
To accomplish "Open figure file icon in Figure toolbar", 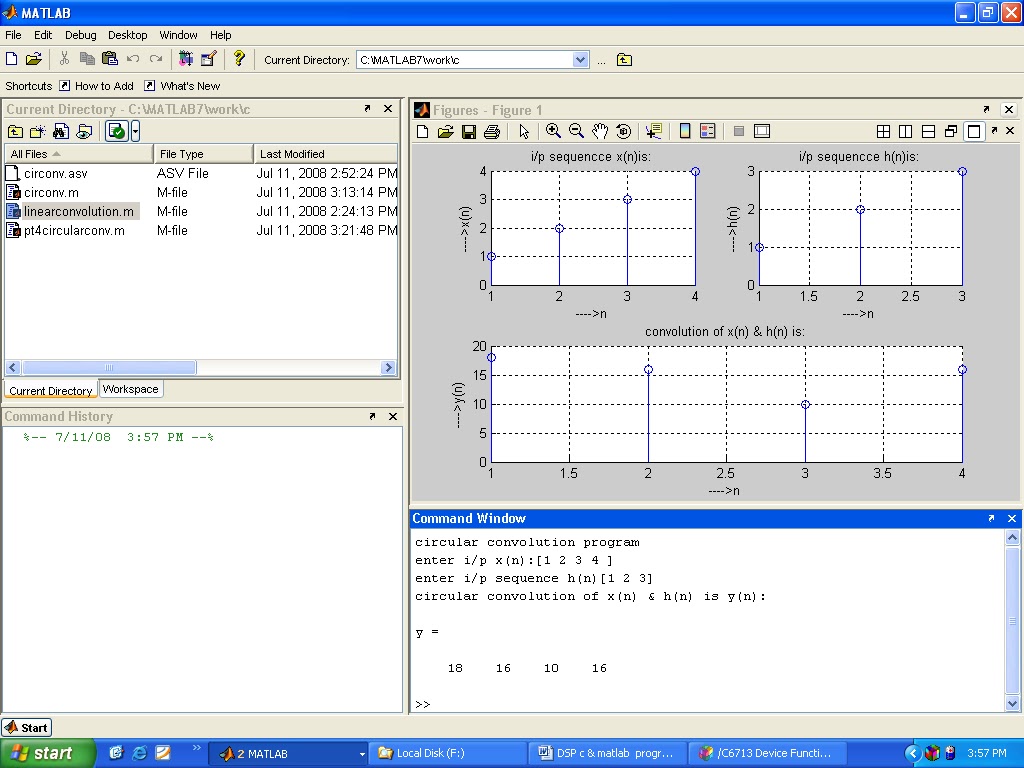I will pyautogui.click(x=445, y=132).
